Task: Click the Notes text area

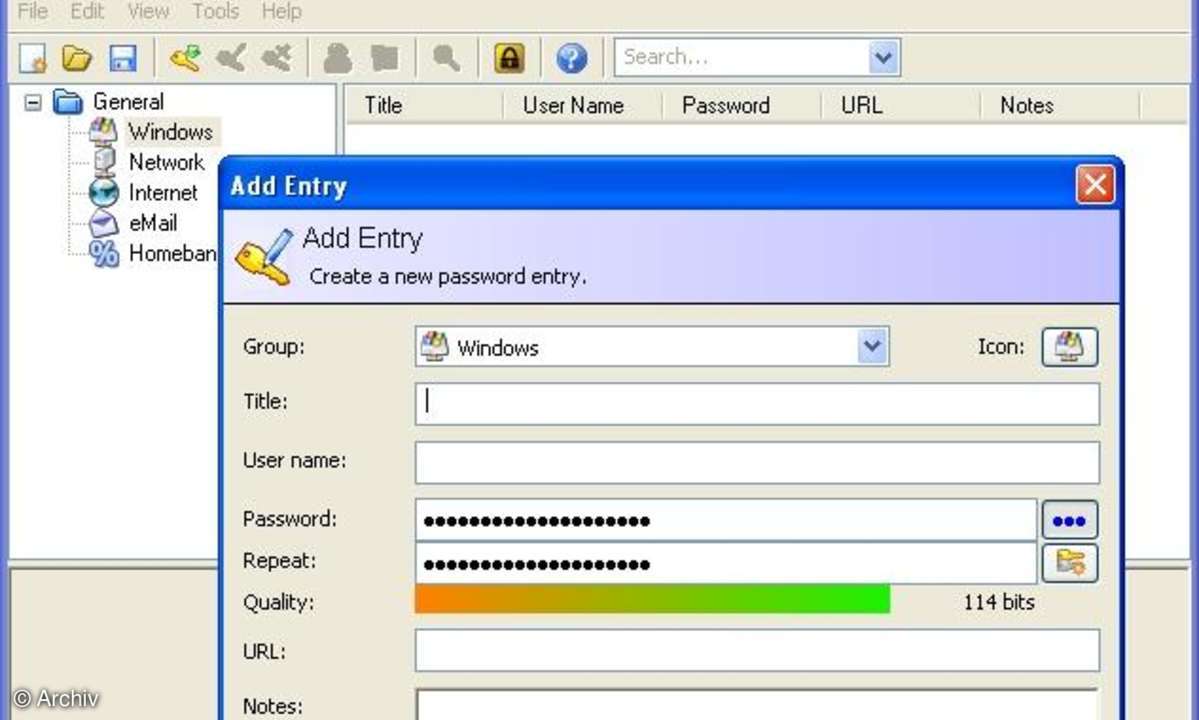Action: (x=757, y=705)
